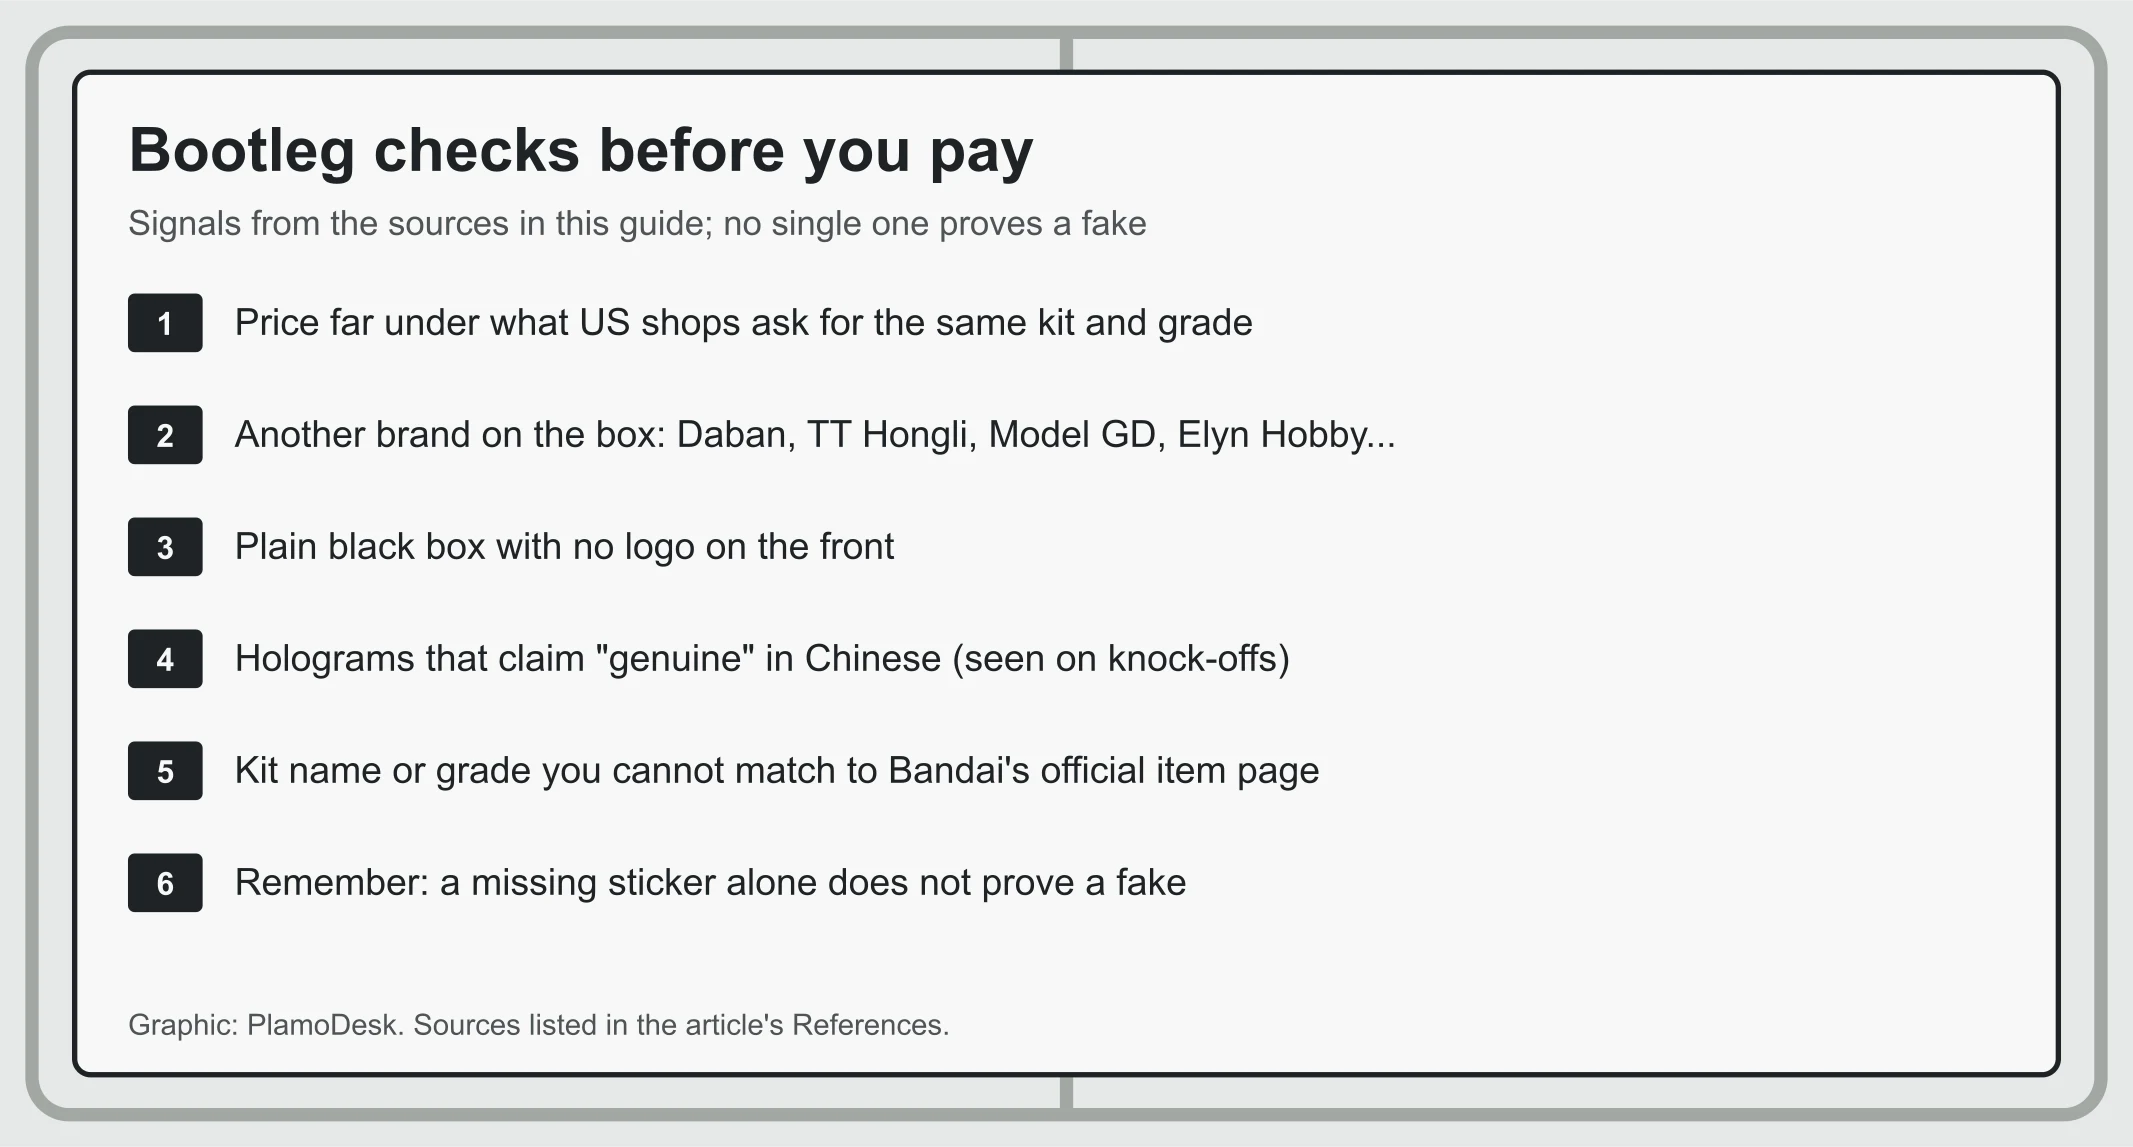
Task: Select the 'Price far under what US shops' line
Action: pyautogui.click(x=743, y=323)
